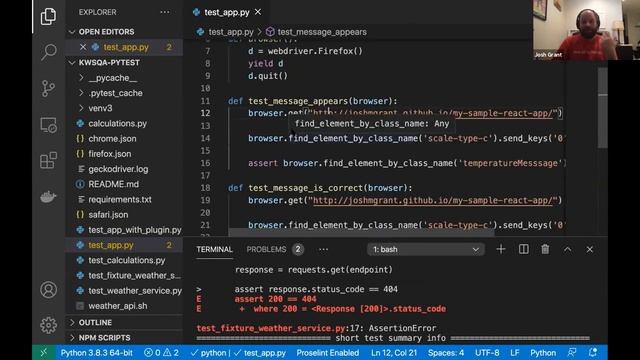Click Python language mode in status bar
640x360 pixels.
pos(543,353)
